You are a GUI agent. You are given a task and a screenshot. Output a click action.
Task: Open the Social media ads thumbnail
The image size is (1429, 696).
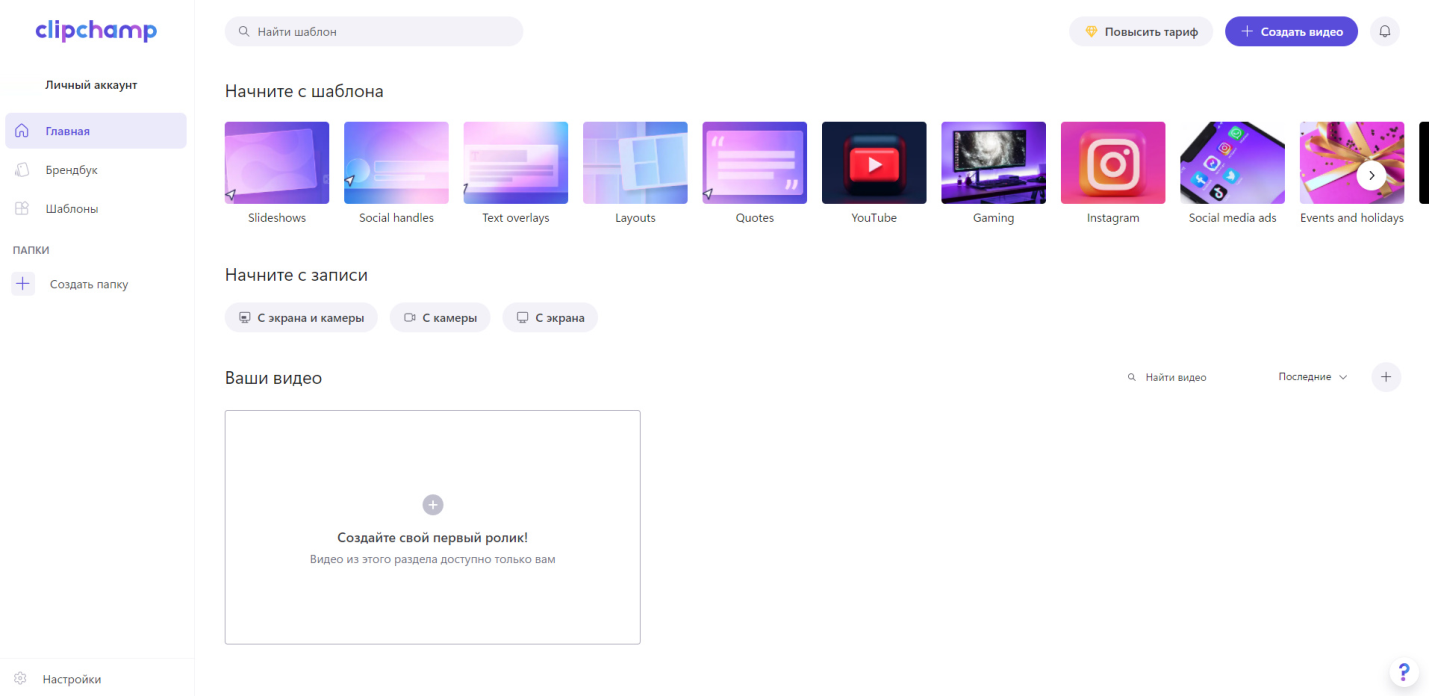click(1233, 163)
